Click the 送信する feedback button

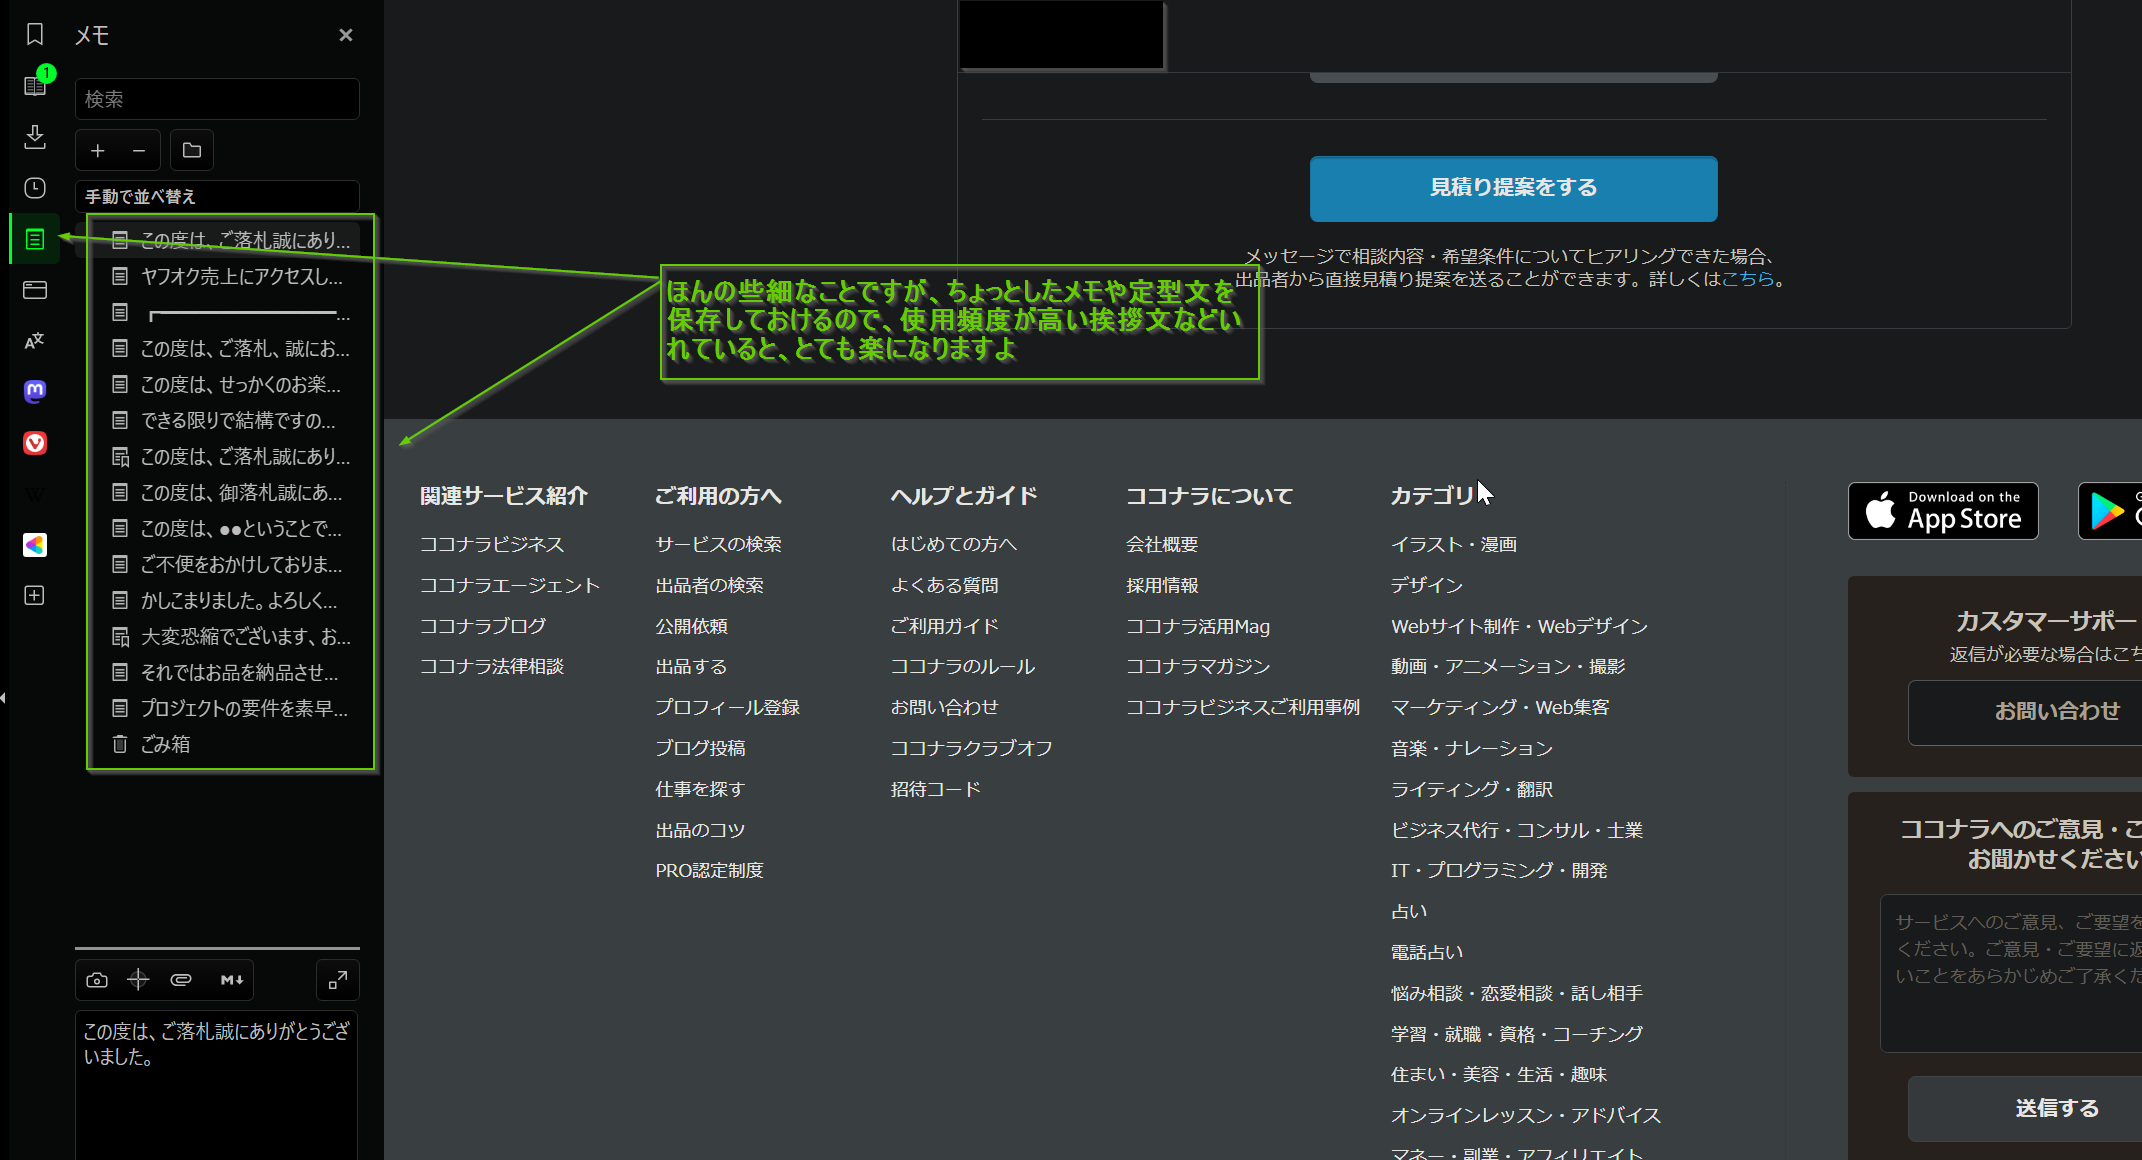coord(2025,1109)
